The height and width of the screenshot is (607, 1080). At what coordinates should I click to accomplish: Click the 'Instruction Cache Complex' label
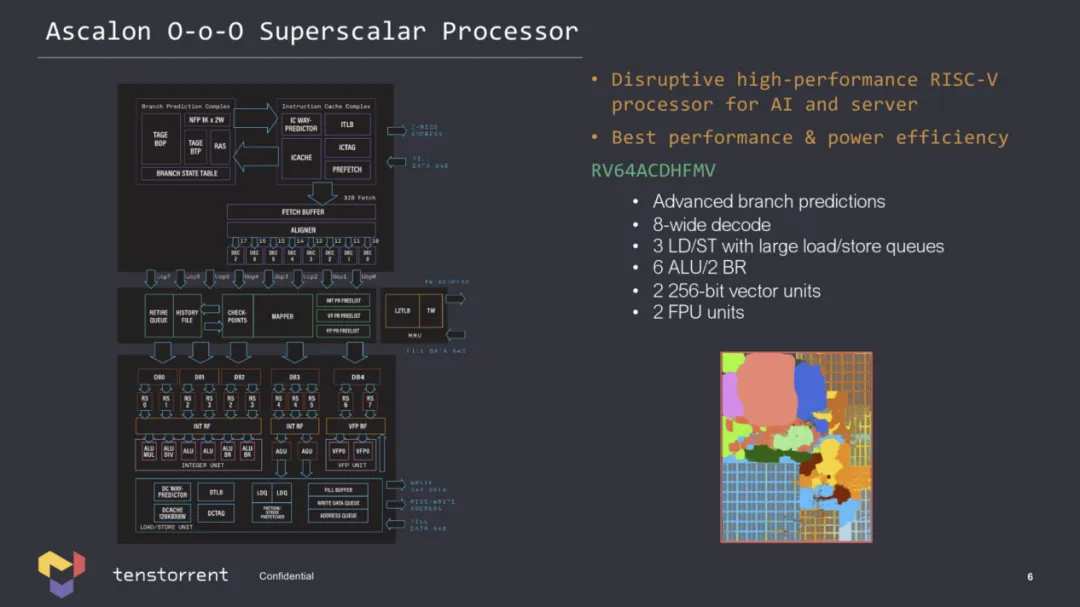click(x=325, y=106)
